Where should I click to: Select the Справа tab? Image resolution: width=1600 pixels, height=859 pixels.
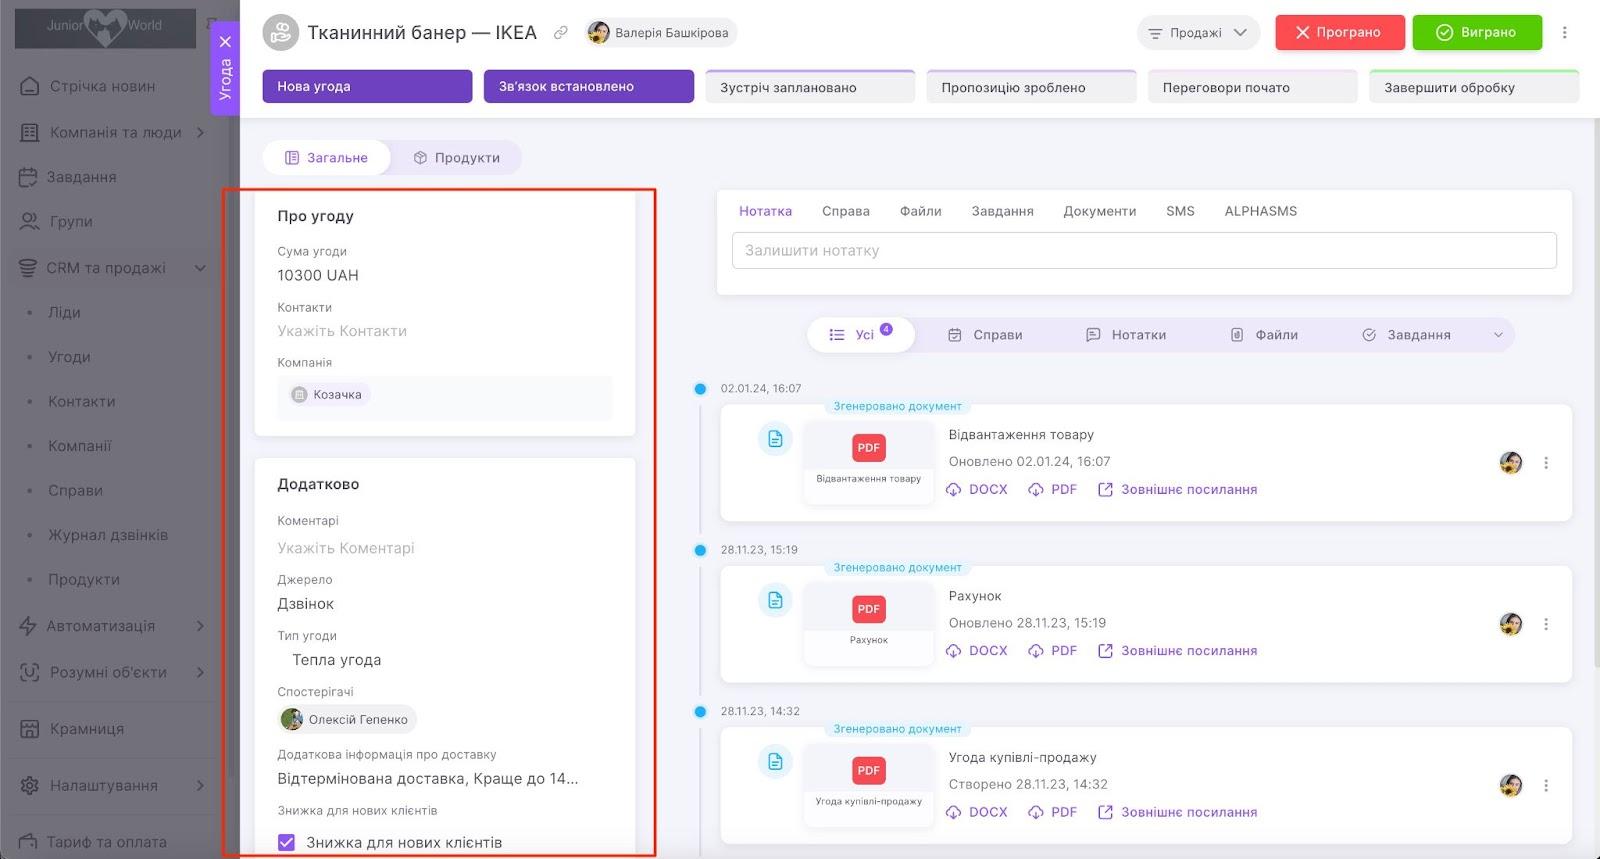pyautogui.click(x=846, y=211)
